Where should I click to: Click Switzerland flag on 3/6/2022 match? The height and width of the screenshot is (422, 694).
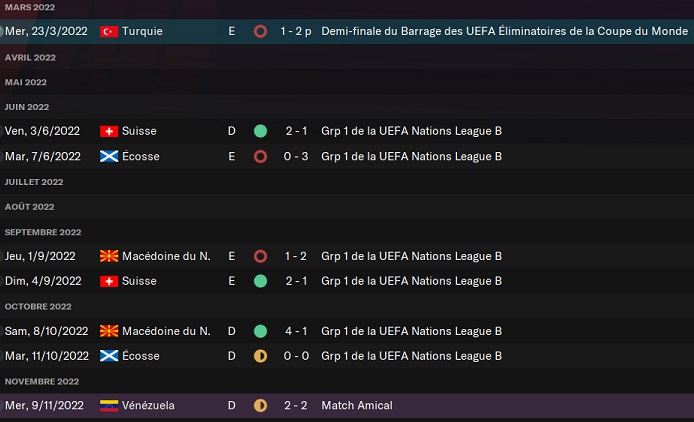click(x=109, y=131)
